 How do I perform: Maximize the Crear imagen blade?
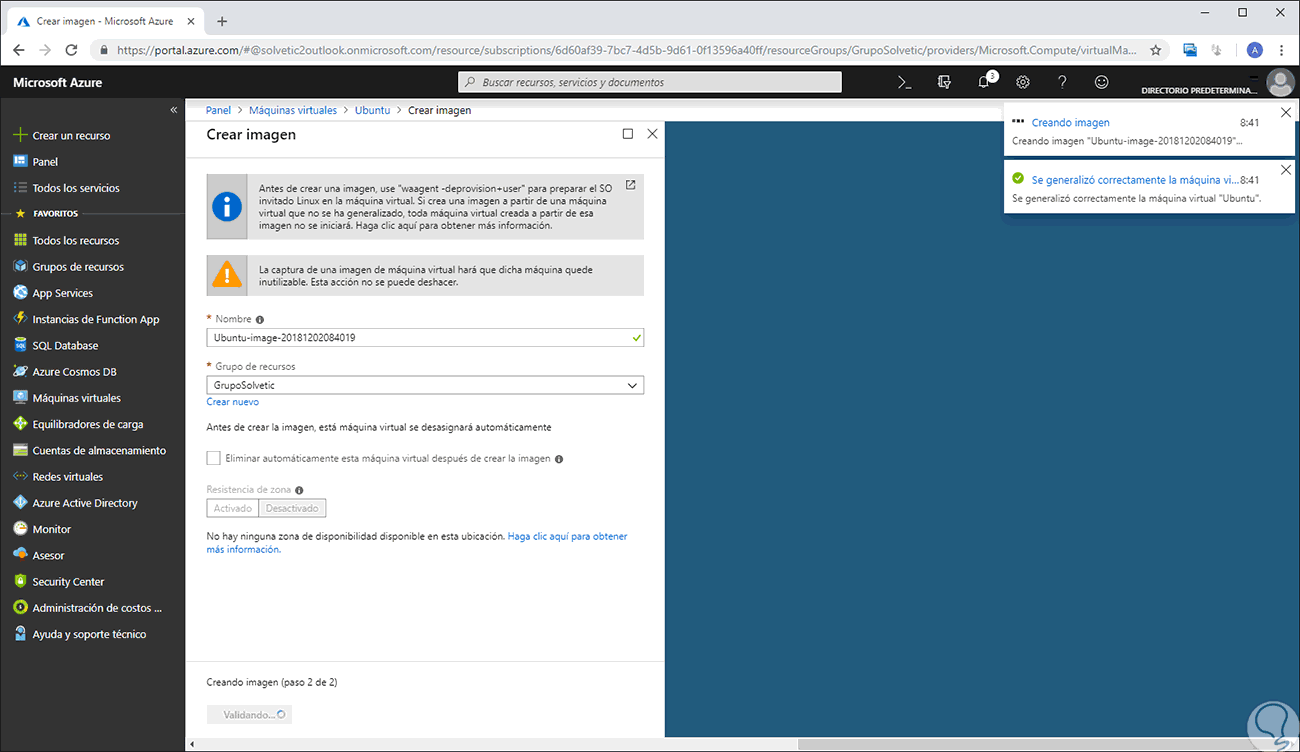[x=628, y=134]
